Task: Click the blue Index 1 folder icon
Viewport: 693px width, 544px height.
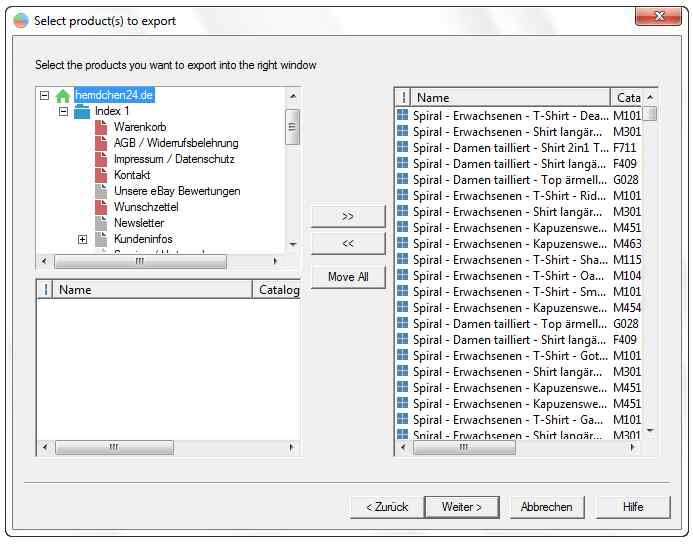Action: point(82,112)
